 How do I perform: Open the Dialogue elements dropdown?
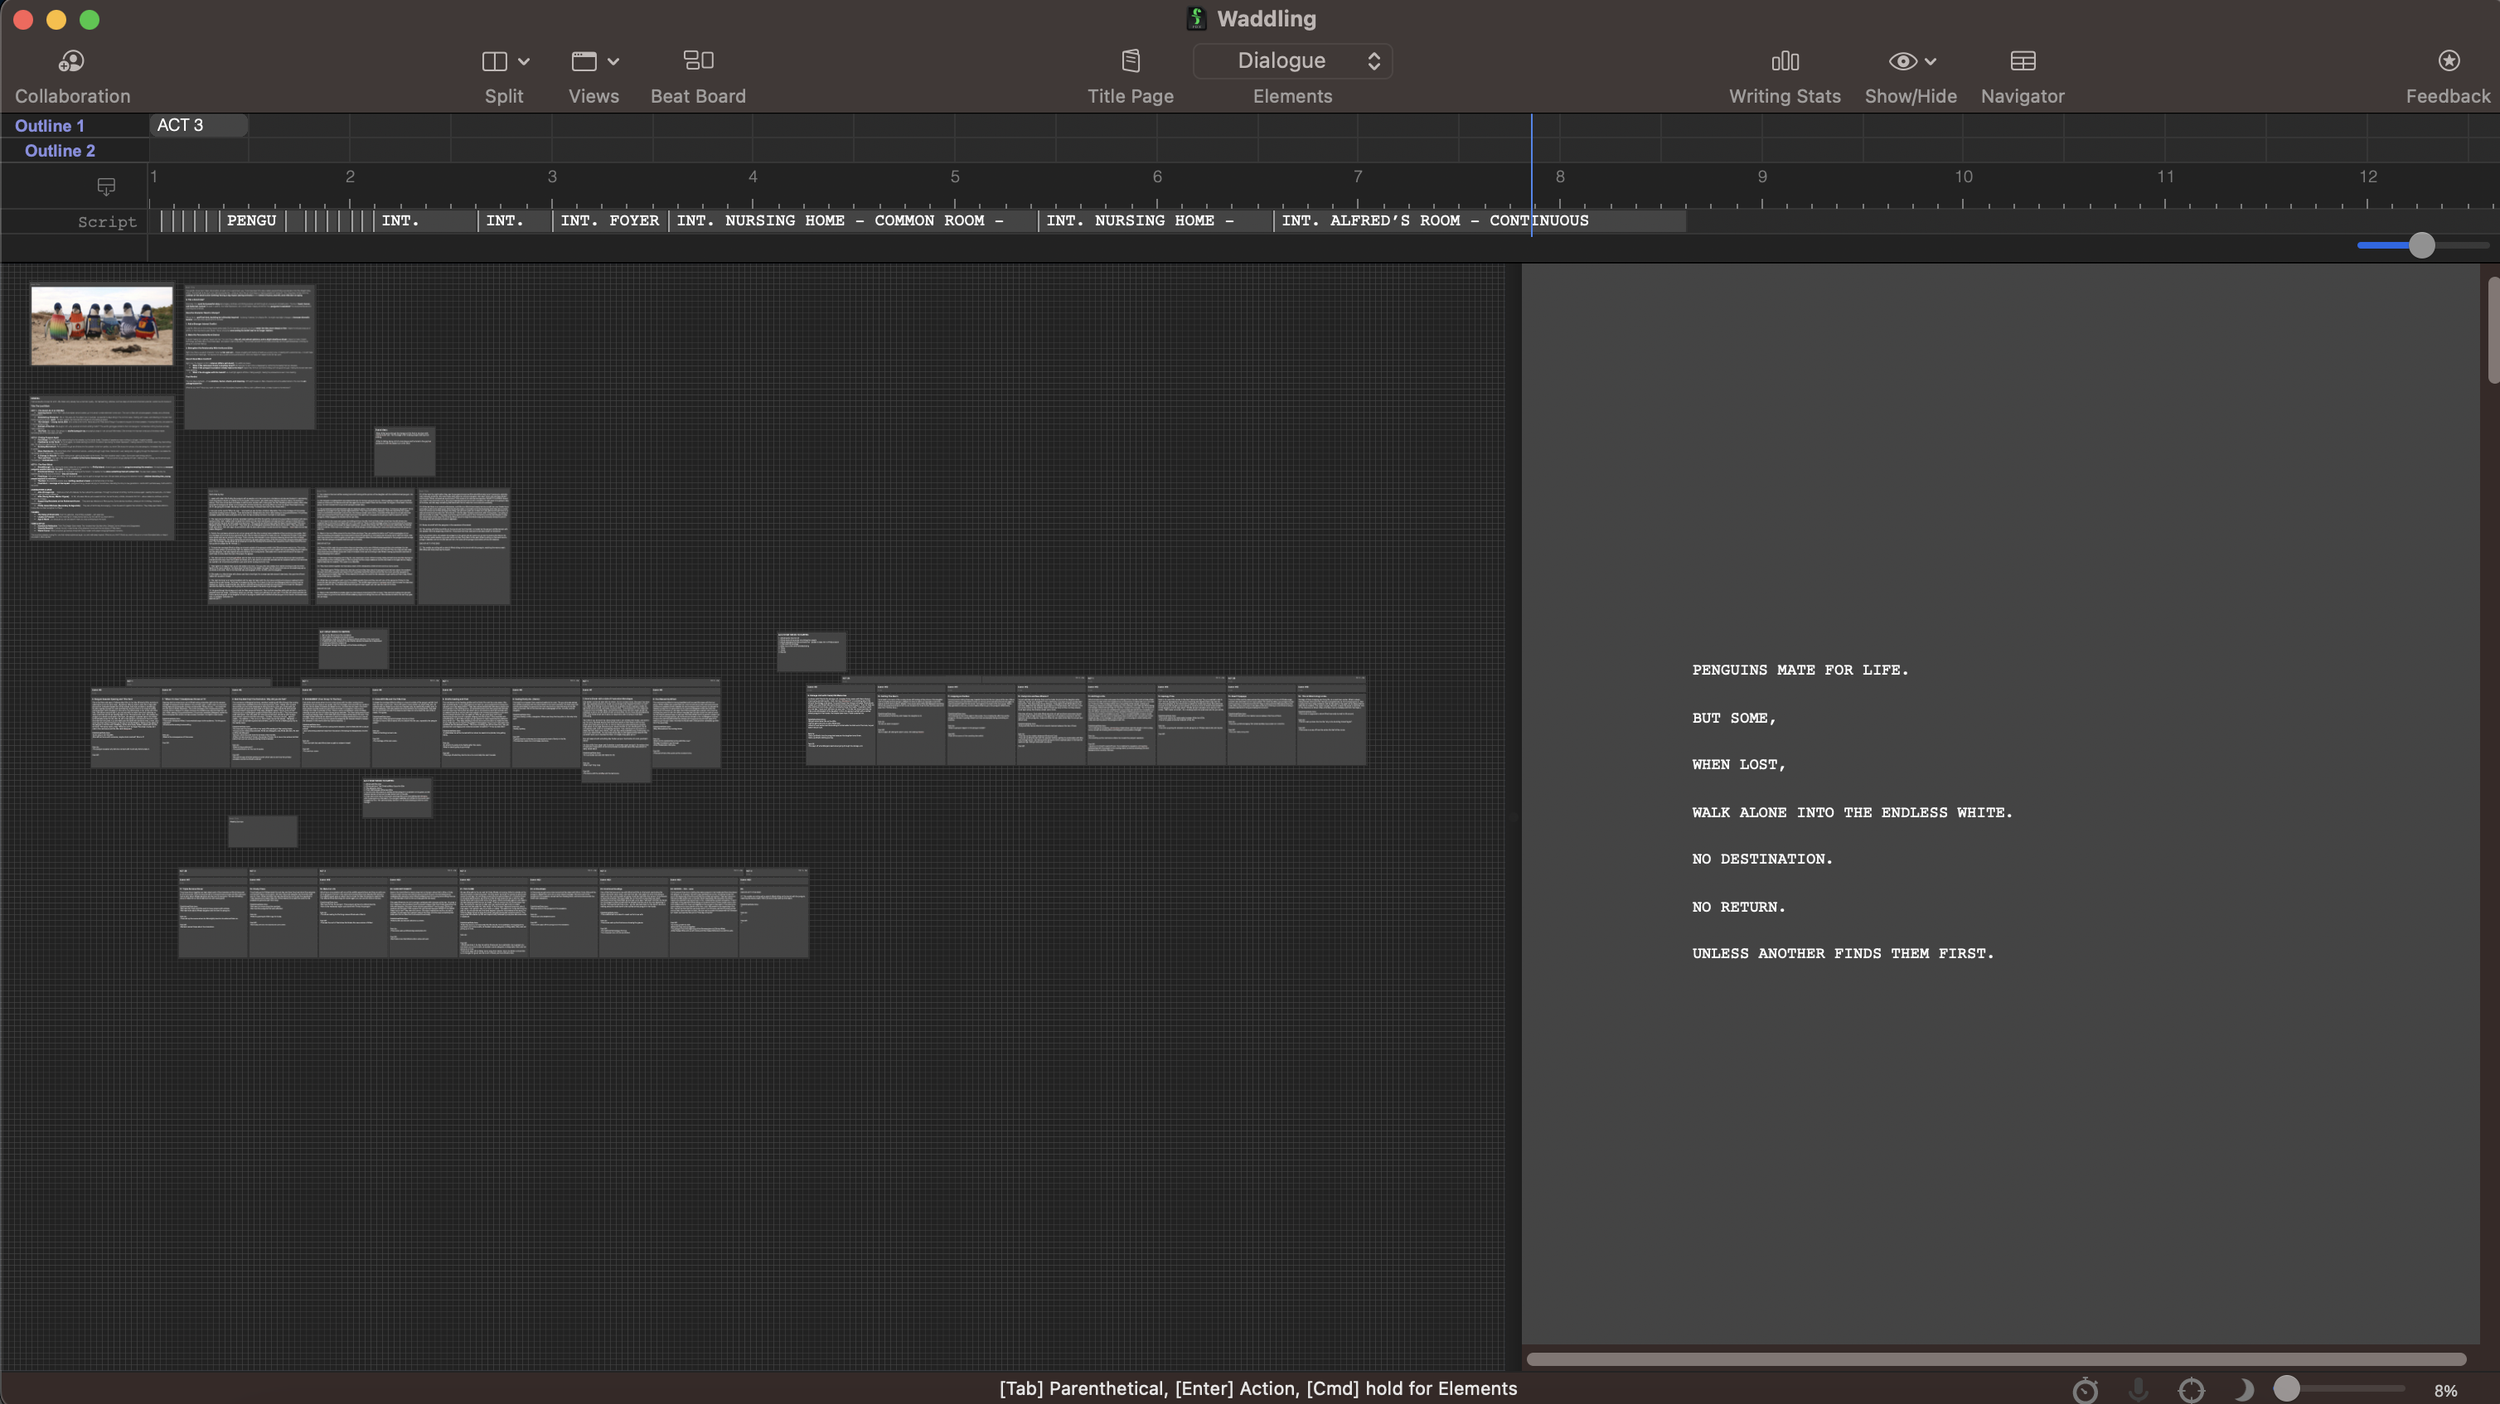pos(1292,61)
